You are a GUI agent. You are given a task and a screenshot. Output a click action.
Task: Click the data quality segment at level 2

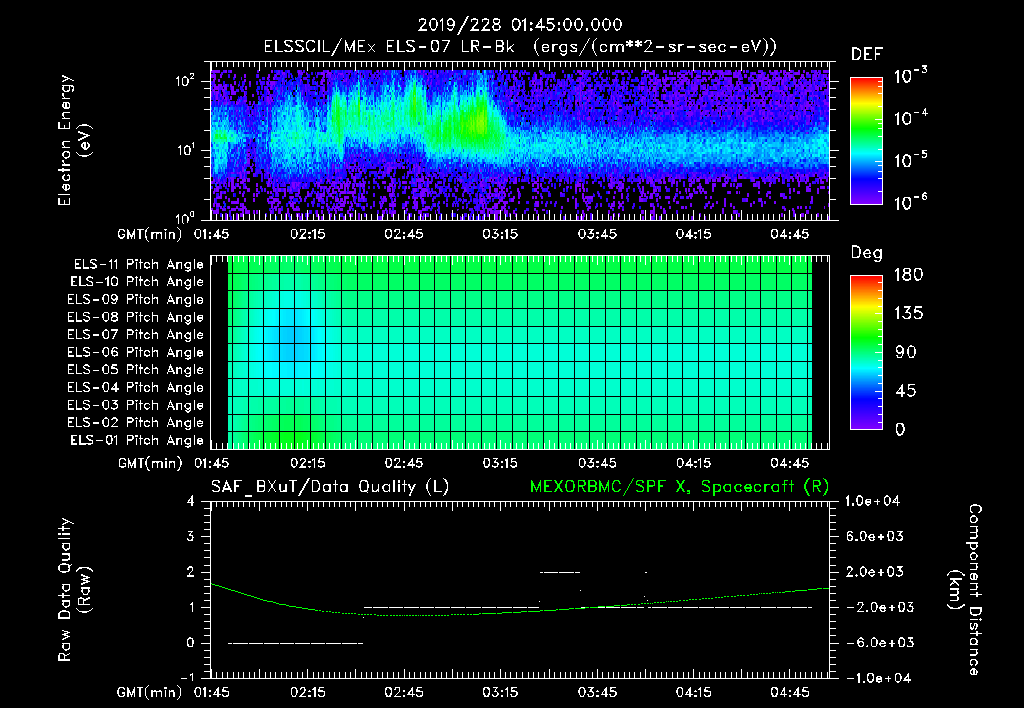560,572
